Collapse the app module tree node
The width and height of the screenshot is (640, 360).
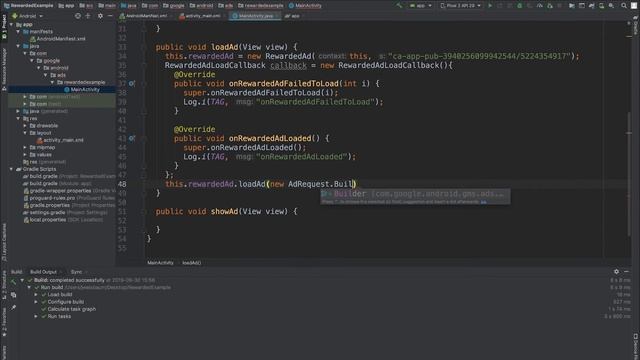(11, 24)
